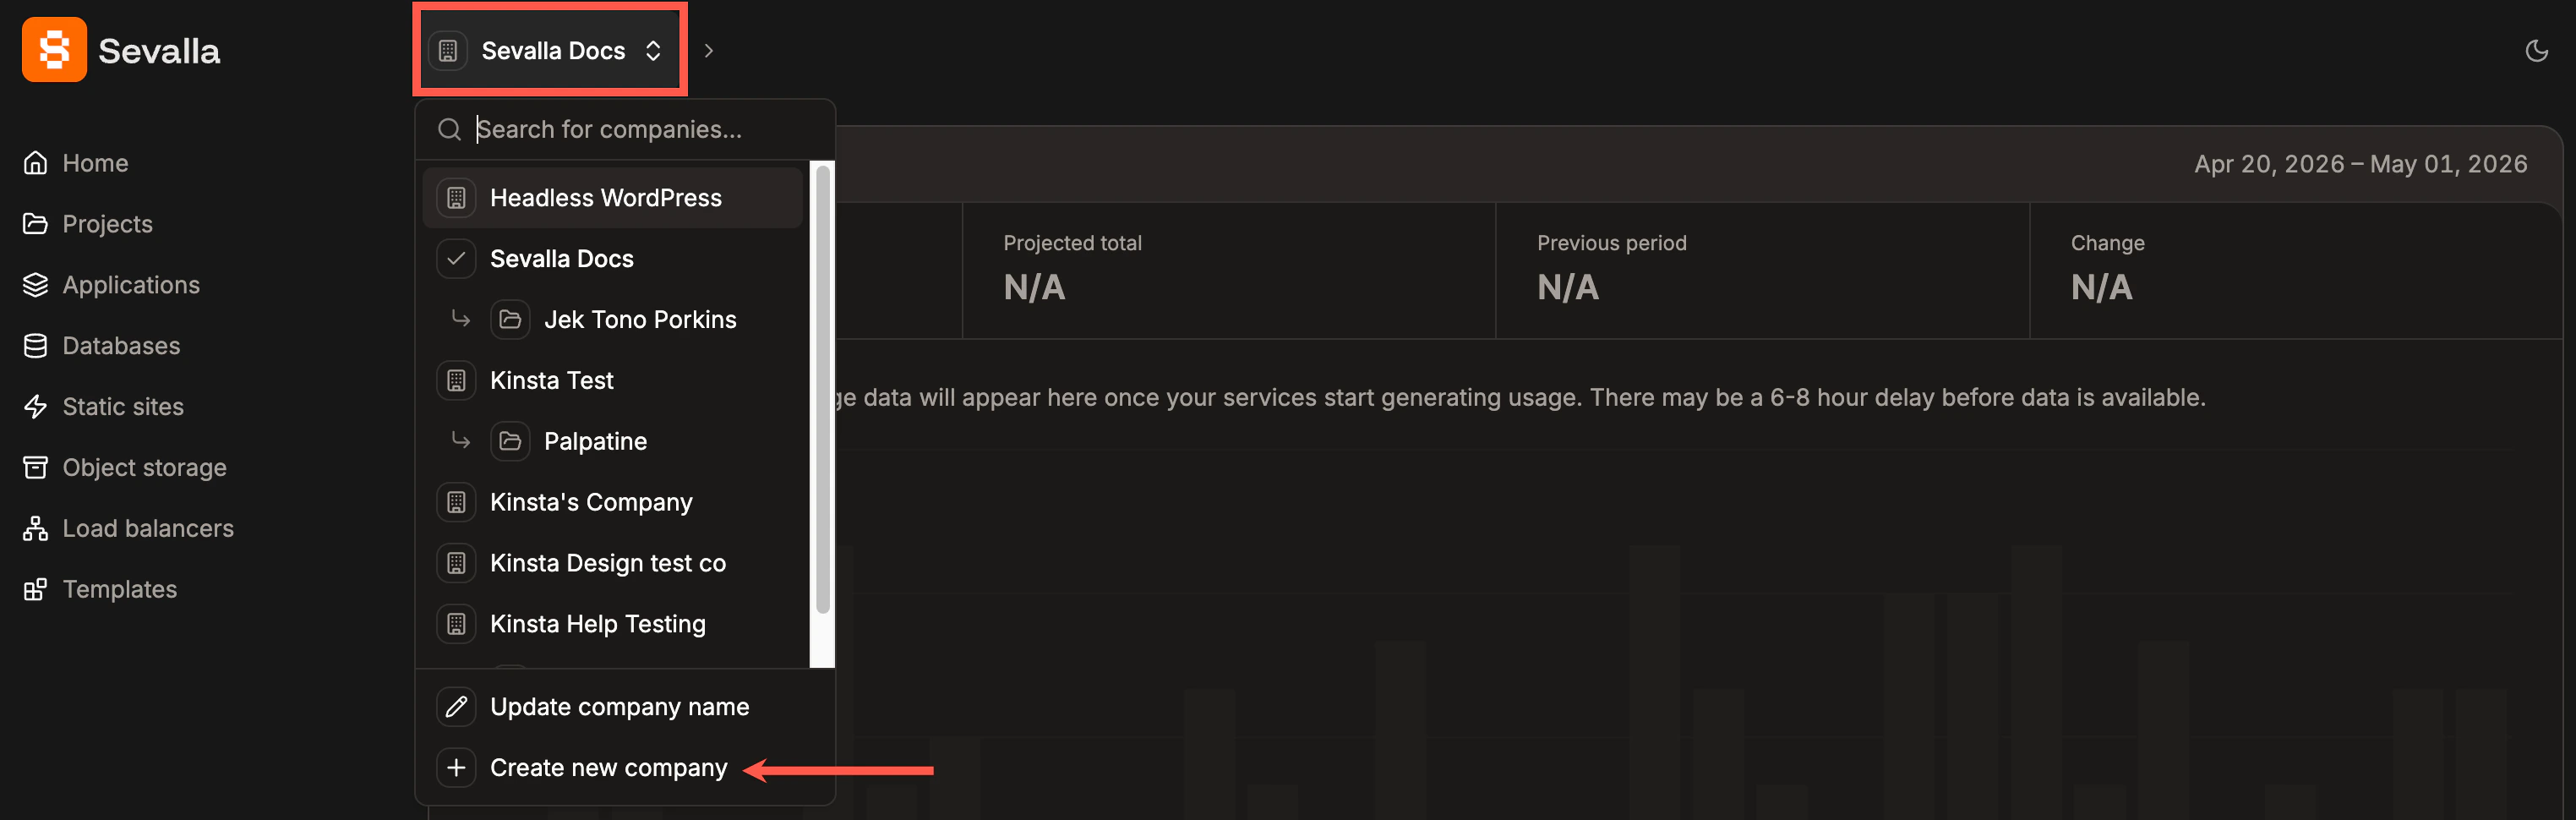This screenshot has height=820, width=2576.
Task: Click the pencil icon for Update company name
Action: pos(456,708)
